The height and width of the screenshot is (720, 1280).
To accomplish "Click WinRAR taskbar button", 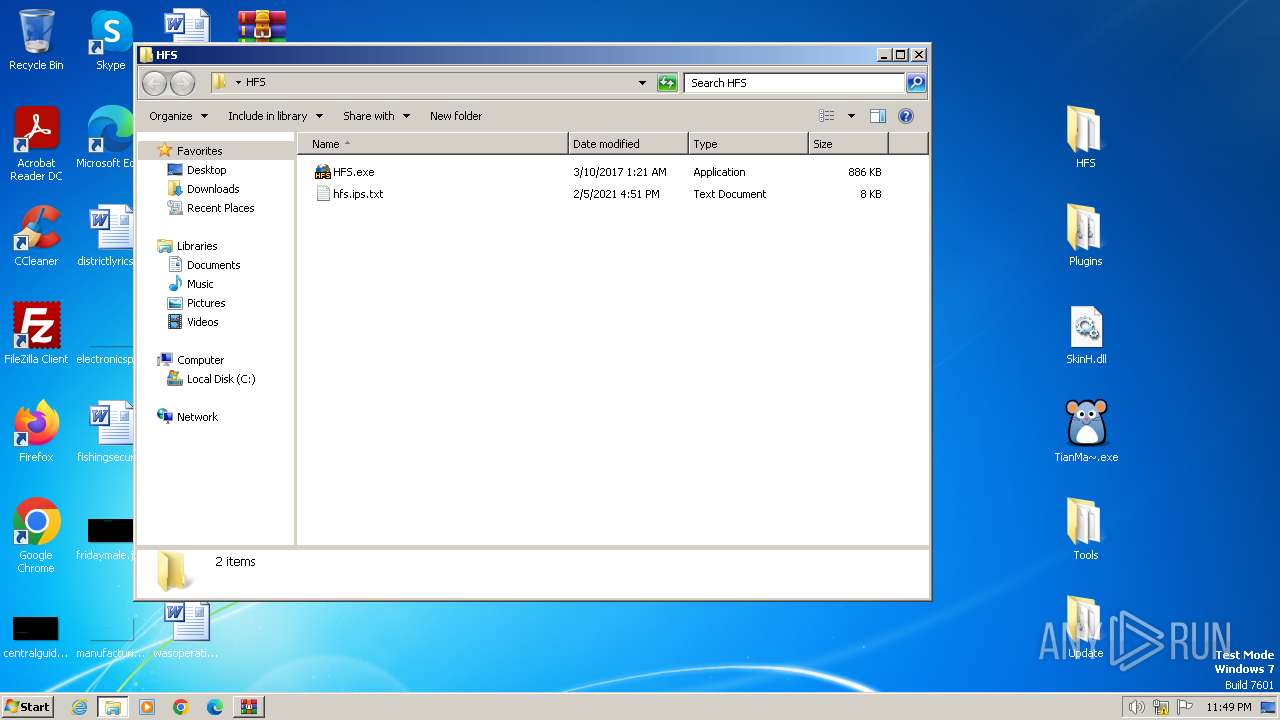I will [x=249, y=707].
